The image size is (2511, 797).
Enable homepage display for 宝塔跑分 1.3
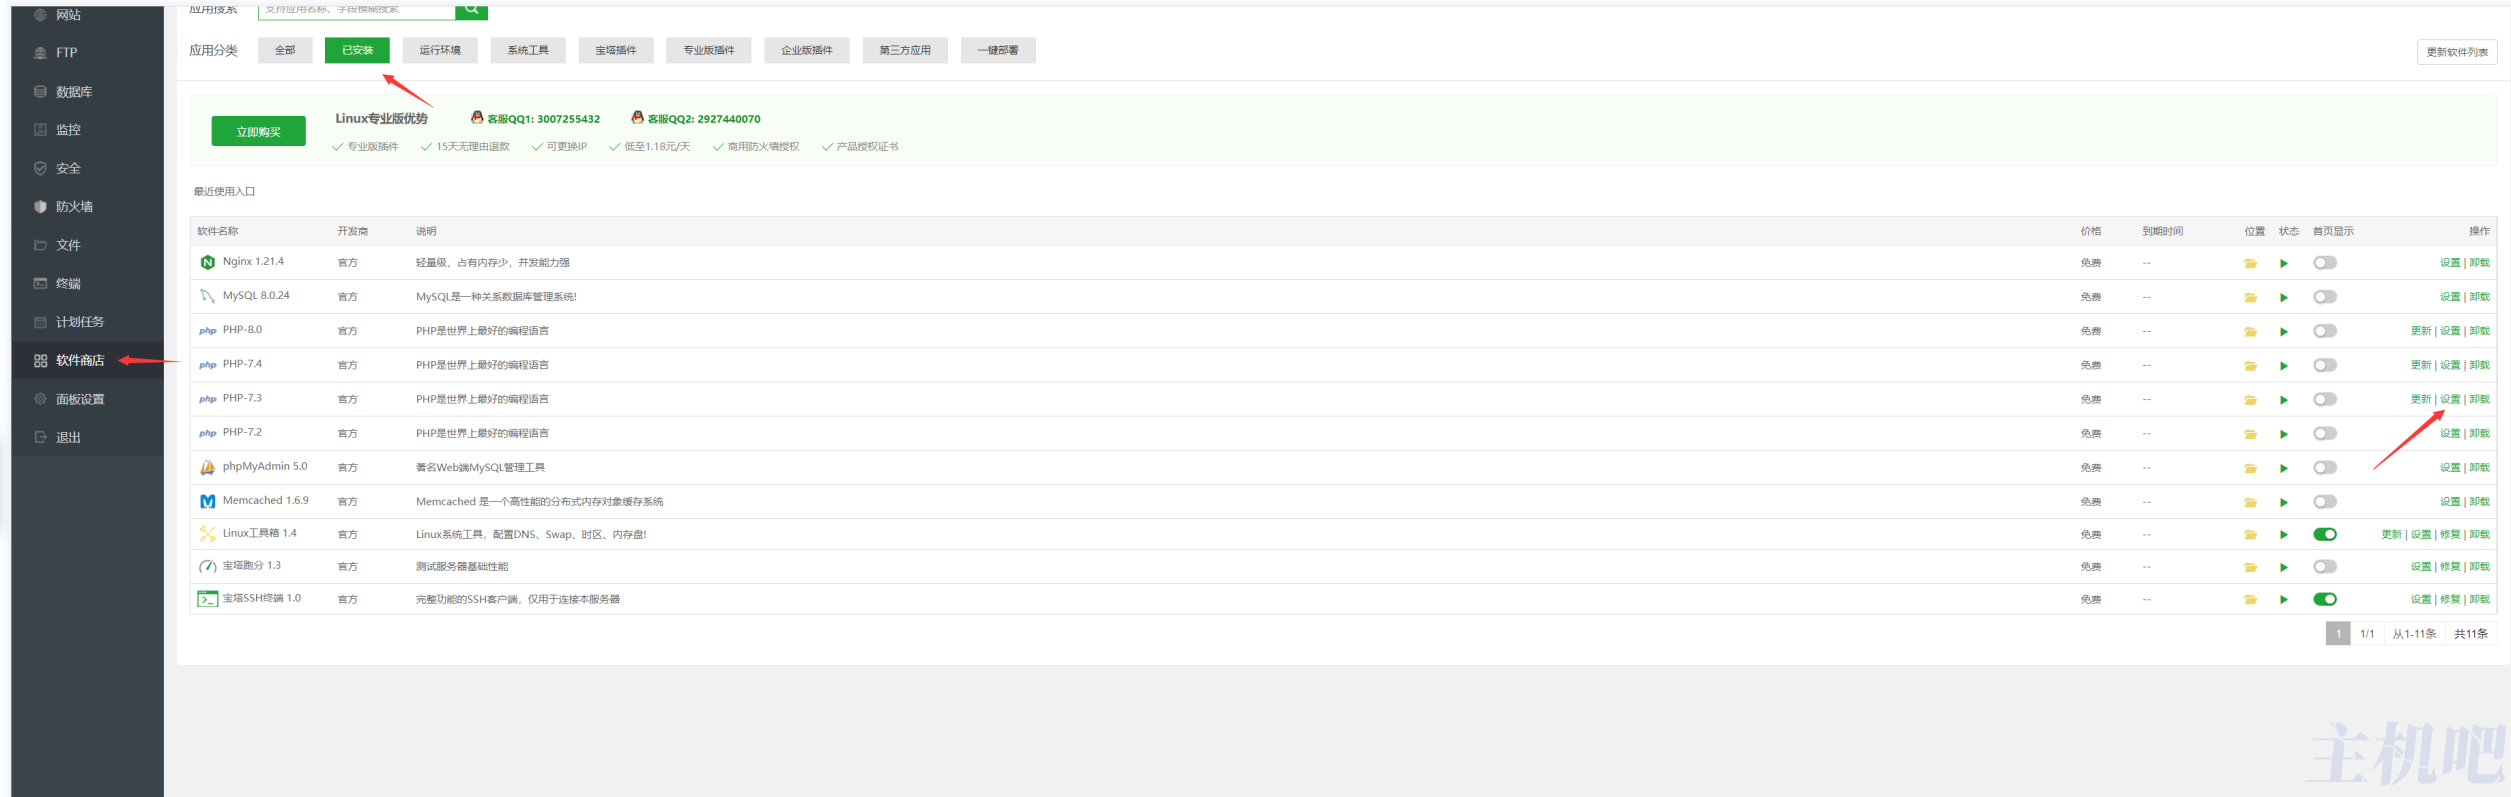tap(2325, 567)
